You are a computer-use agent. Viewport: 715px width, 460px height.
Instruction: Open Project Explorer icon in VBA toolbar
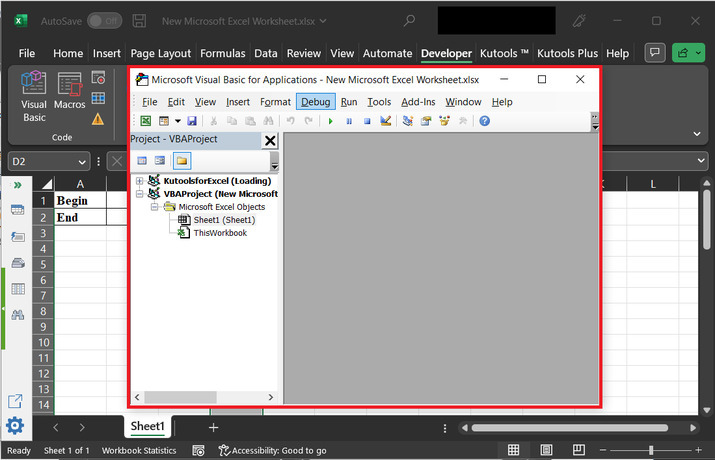click(408, 121)
